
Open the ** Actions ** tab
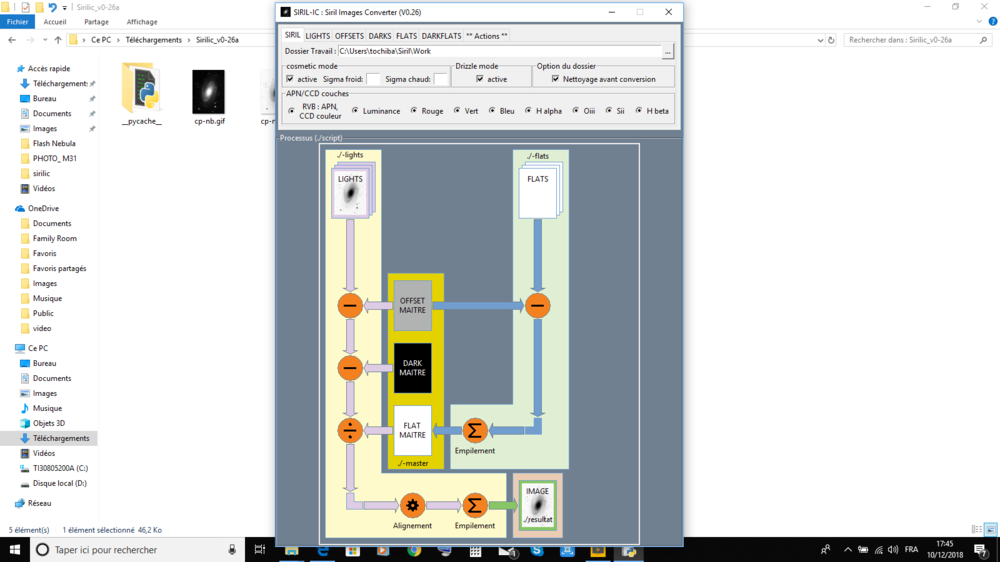click(x=487, y=36)
